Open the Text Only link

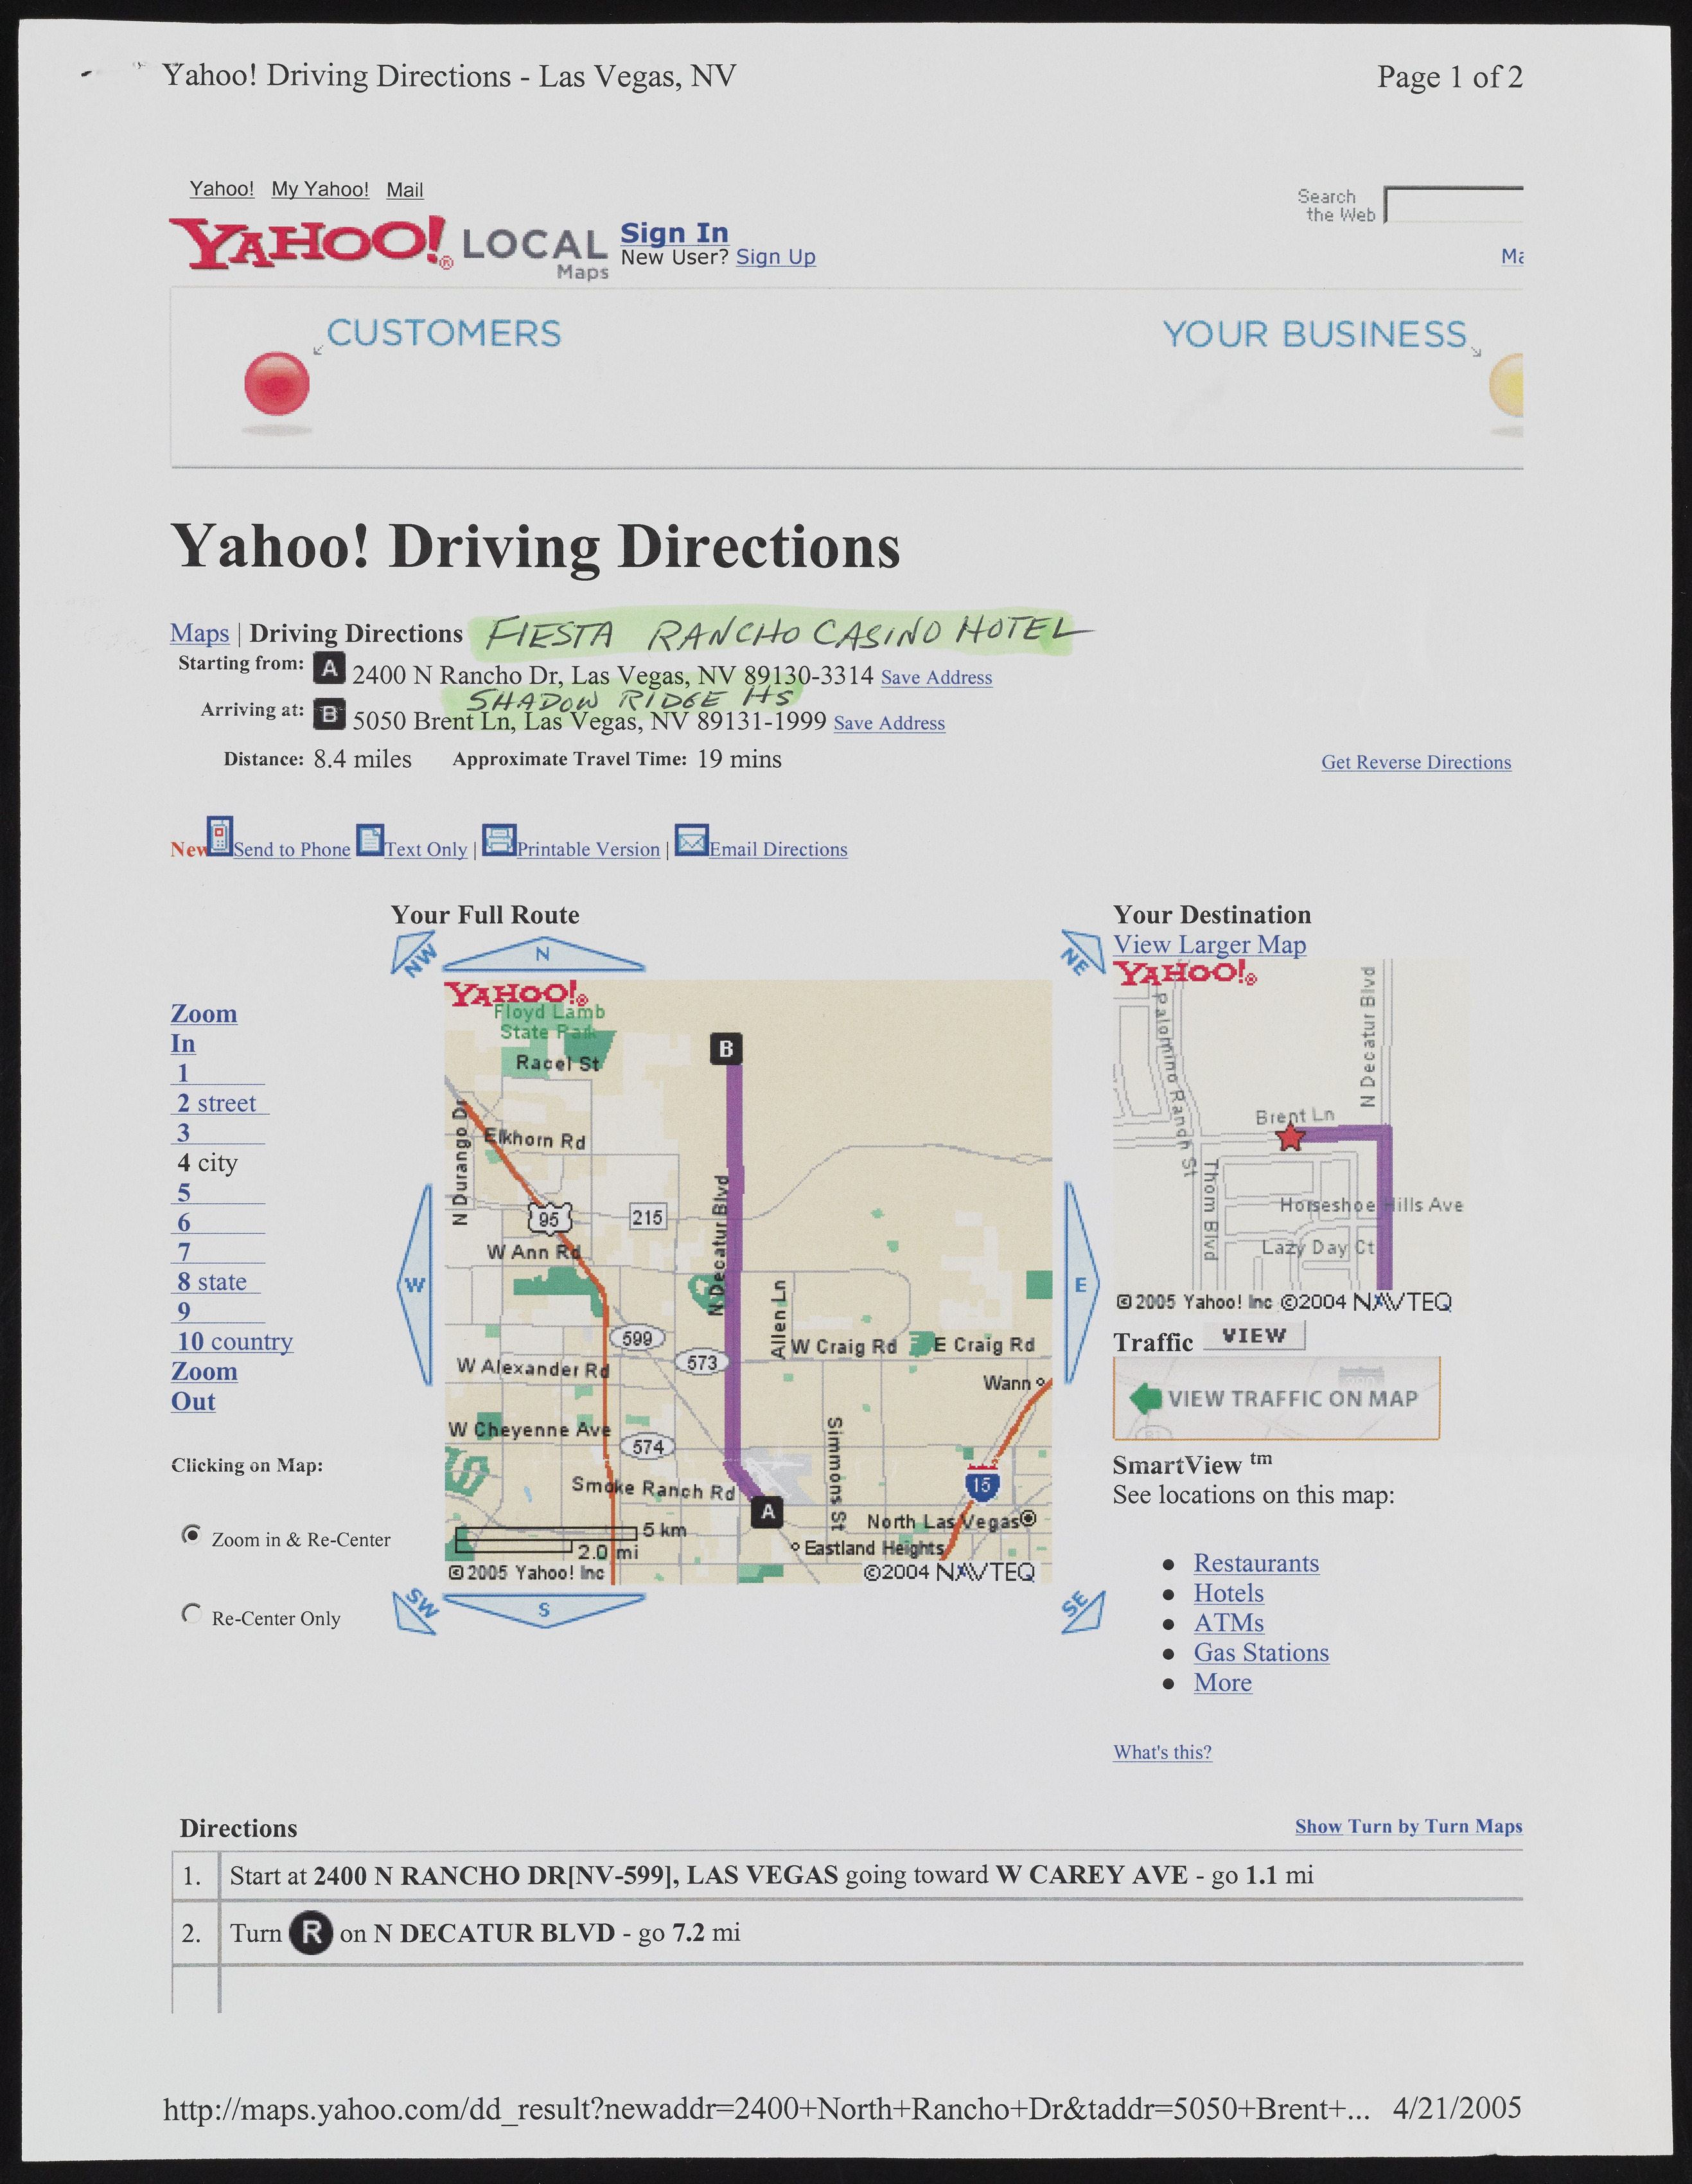coord(426,849)
